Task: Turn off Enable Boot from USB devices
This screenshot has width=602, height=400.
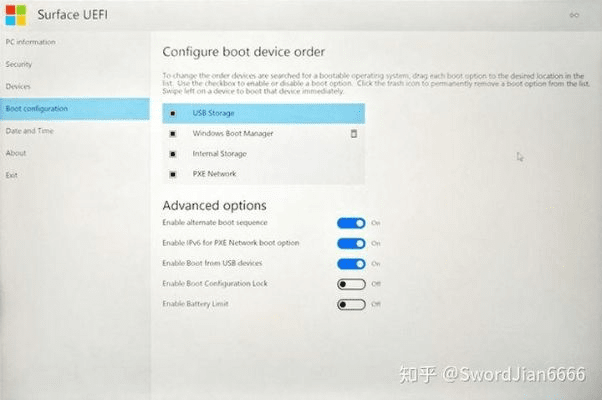Action: (x=351, y=264)
